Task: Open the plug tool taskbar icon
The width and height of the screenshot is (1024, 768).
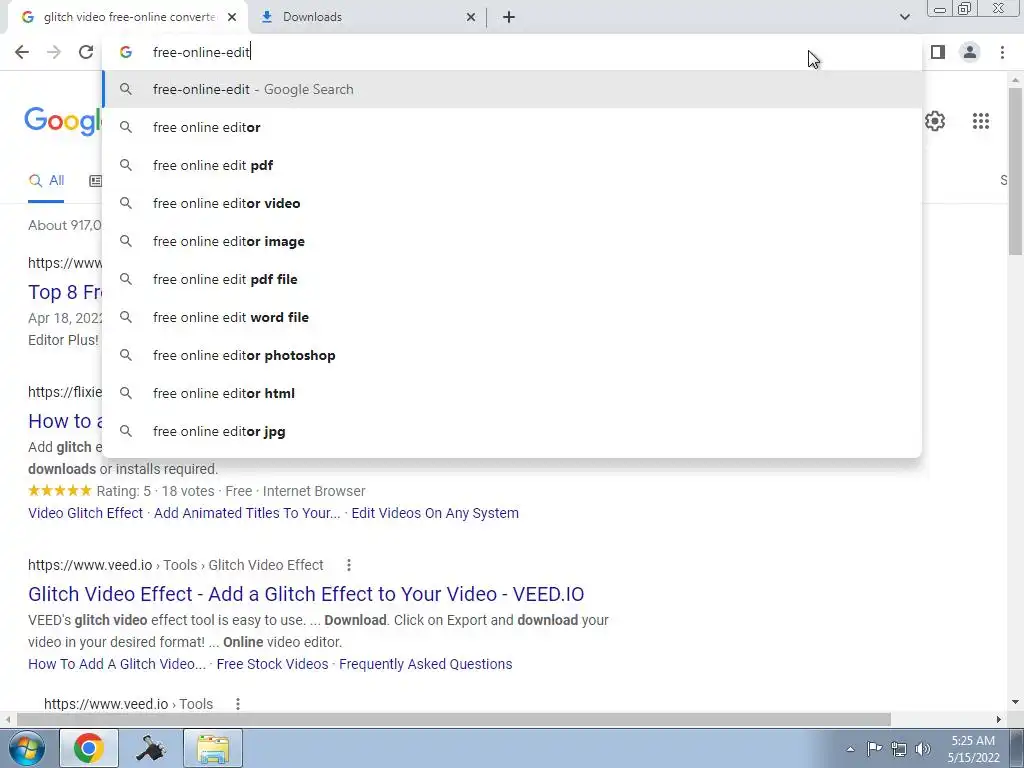Action: [x=151, y=748]
